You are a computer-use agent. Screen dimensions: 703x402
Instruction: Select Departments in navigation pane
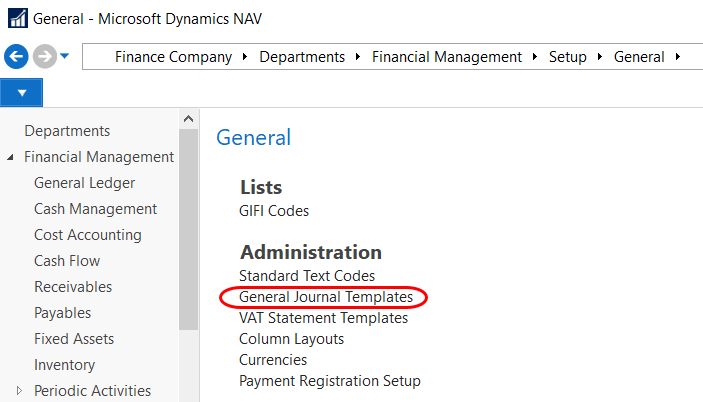pos(67,131)
